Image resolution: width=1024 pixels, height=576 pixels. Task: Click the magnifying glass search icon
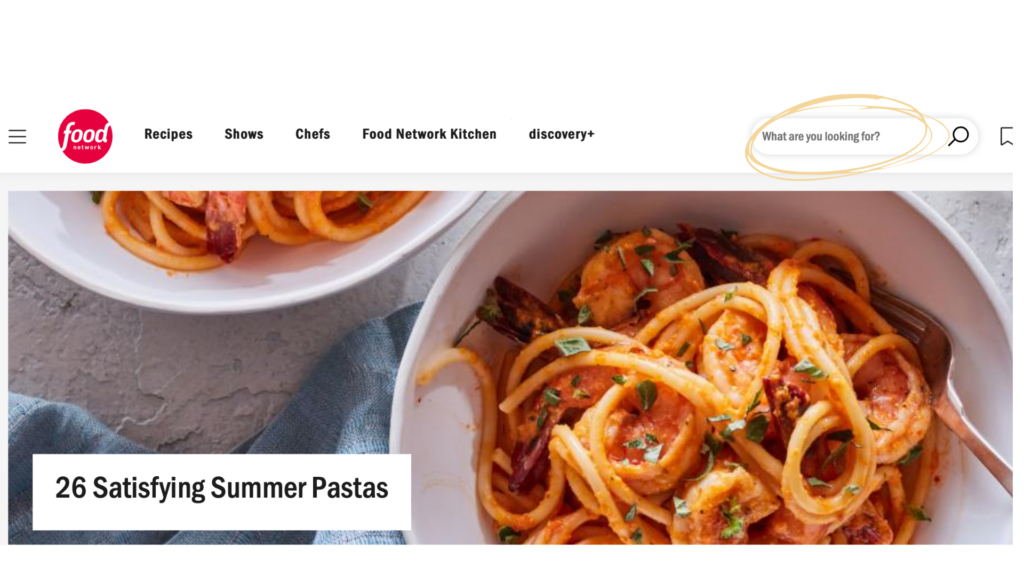958,136
